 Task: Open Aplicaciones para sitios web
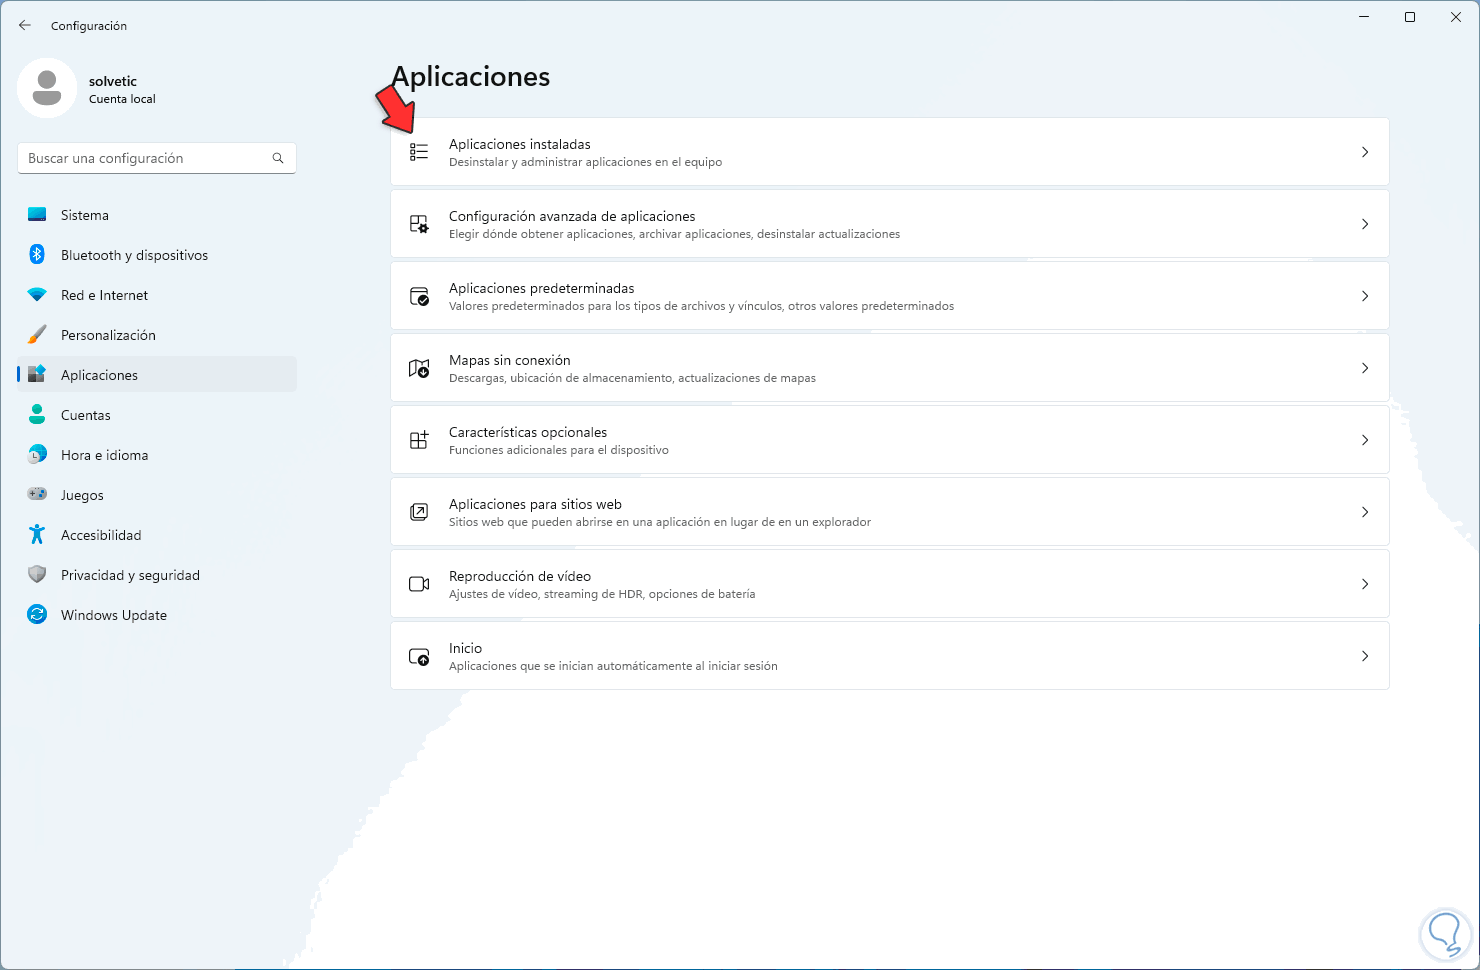pos(890,512)
